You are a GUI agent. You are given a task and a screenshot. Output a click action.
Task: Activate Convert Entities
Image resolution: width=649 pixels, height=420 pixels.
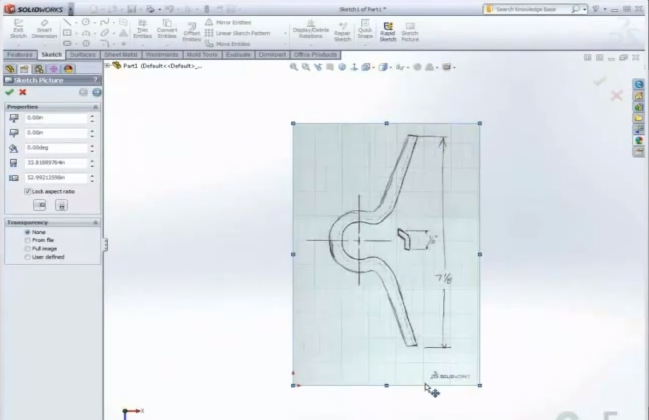click(x=167, y=29)
